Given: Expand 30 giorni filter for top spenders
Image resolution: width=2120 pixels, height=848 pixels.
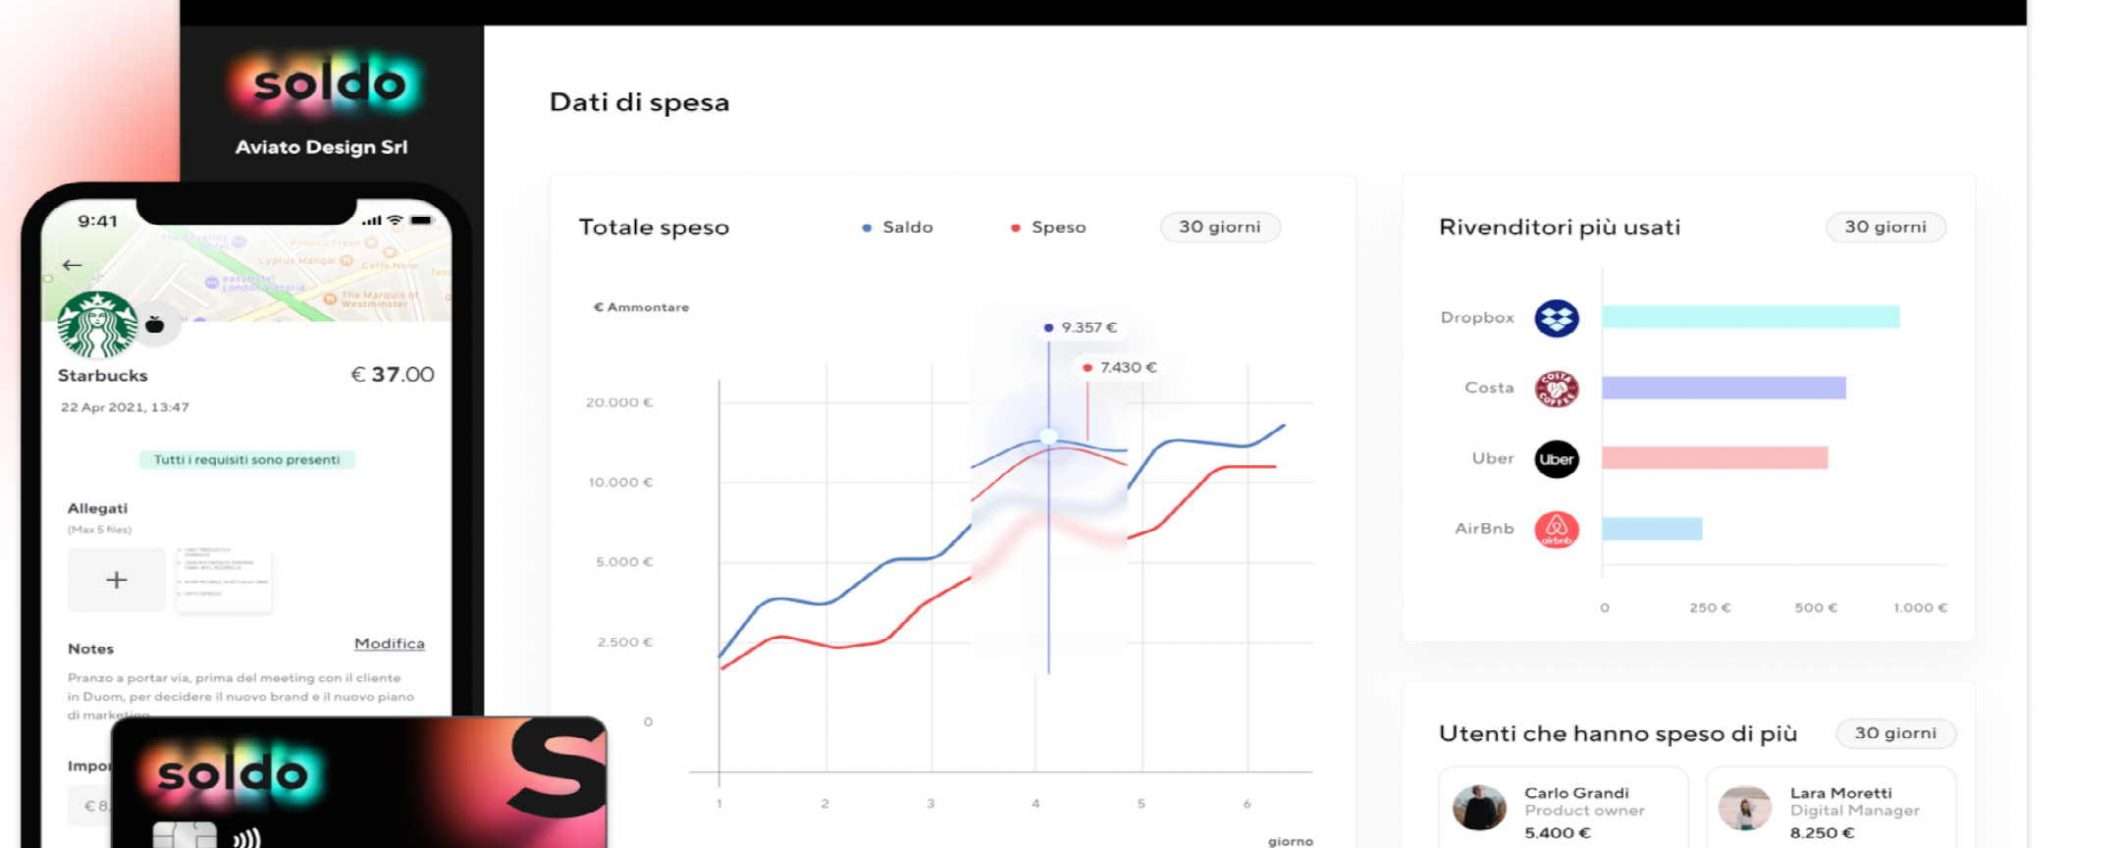Looking at the screenshot, I should click(1895, 733).
